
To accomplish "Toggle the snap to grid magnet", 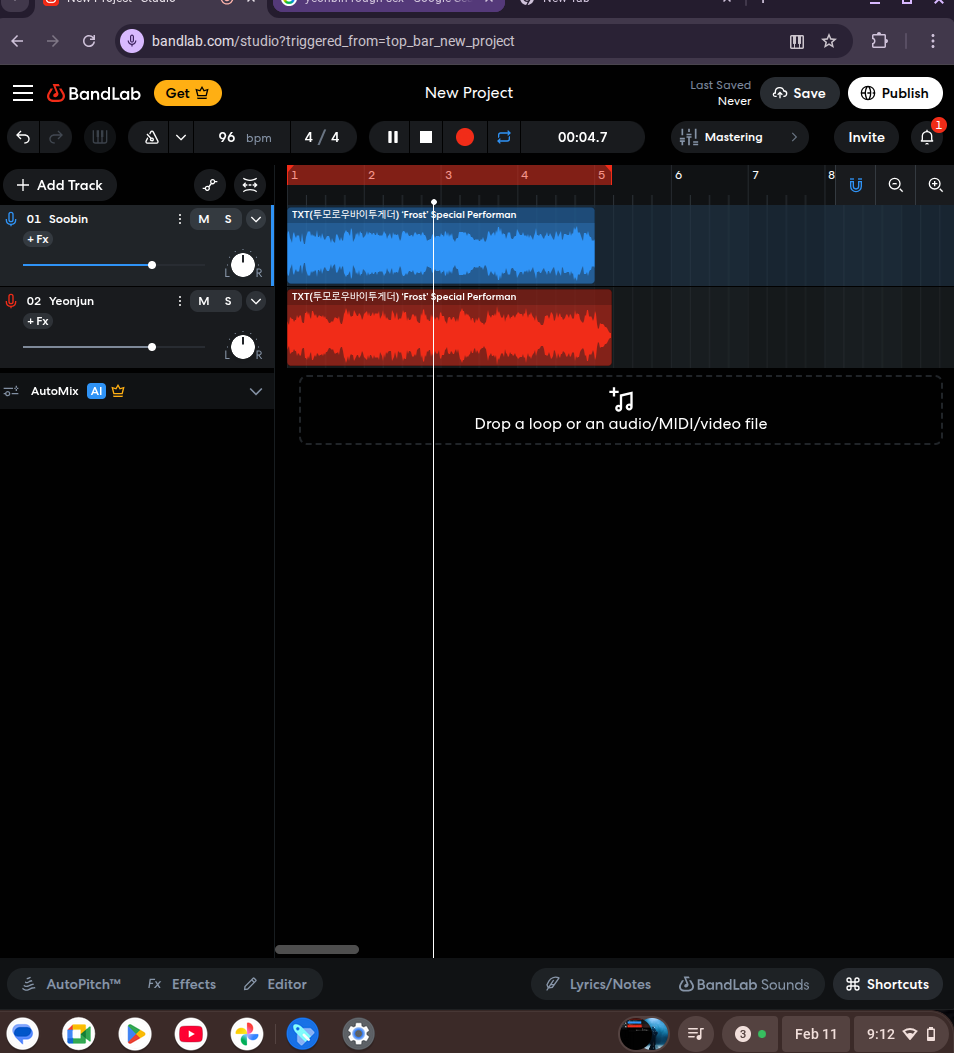I will [x=856, y=185].
